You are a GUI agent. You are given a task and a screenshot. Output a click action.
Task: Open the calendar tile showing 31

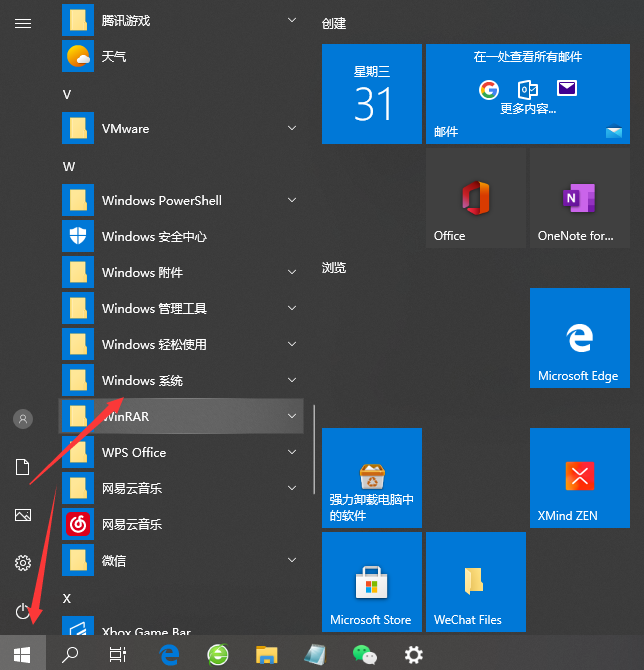tap(371, 94)
